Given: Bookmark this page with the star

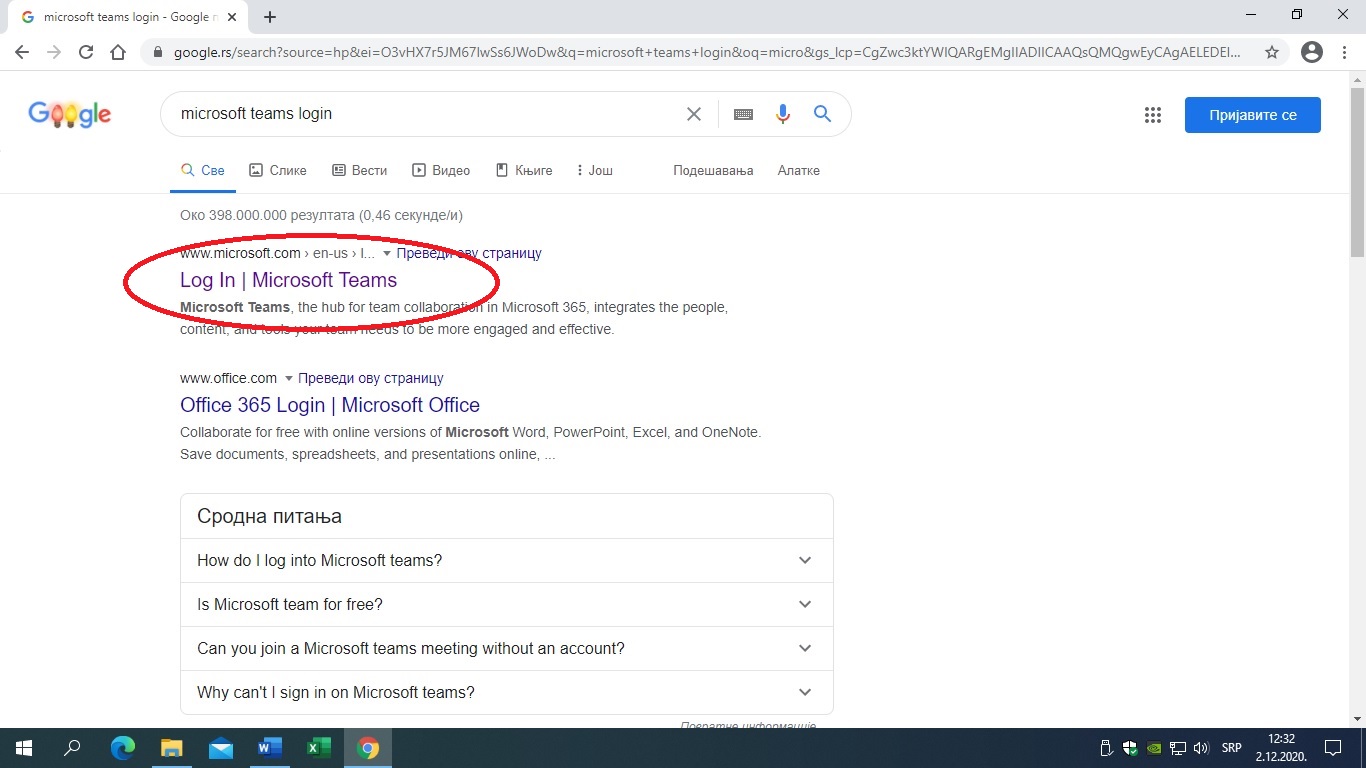Looking at the screenshot, I should coord(1272,52).
